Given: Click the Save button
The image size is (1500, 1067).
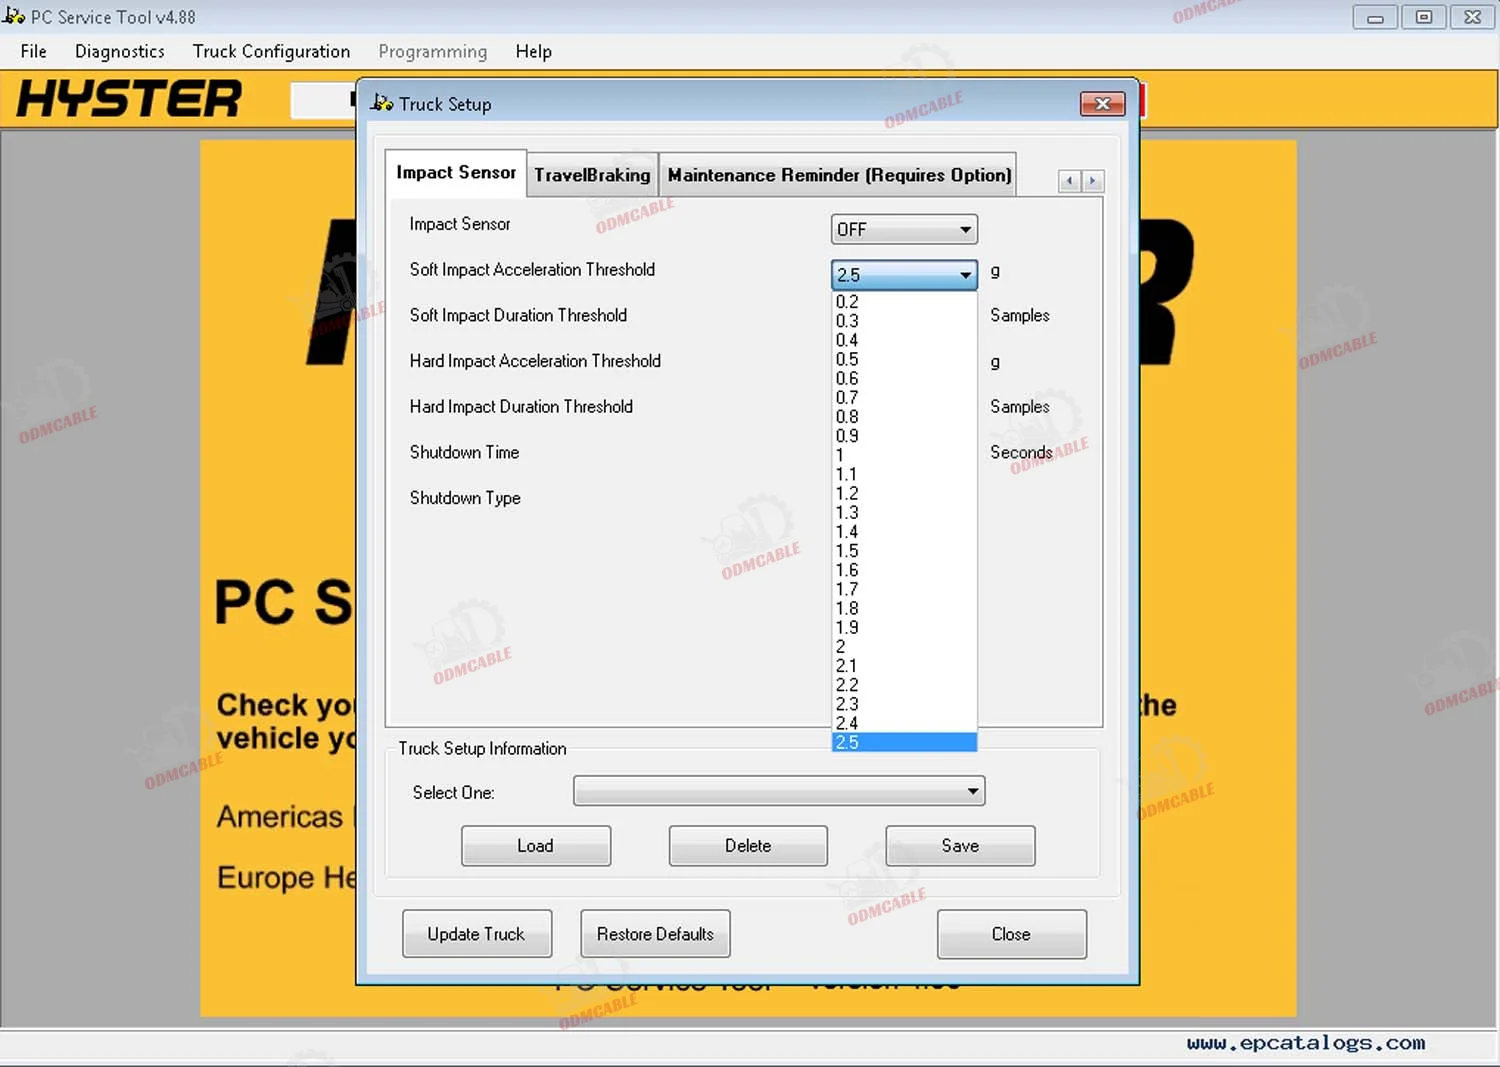Looking at the screenshot, I should 959,845.
